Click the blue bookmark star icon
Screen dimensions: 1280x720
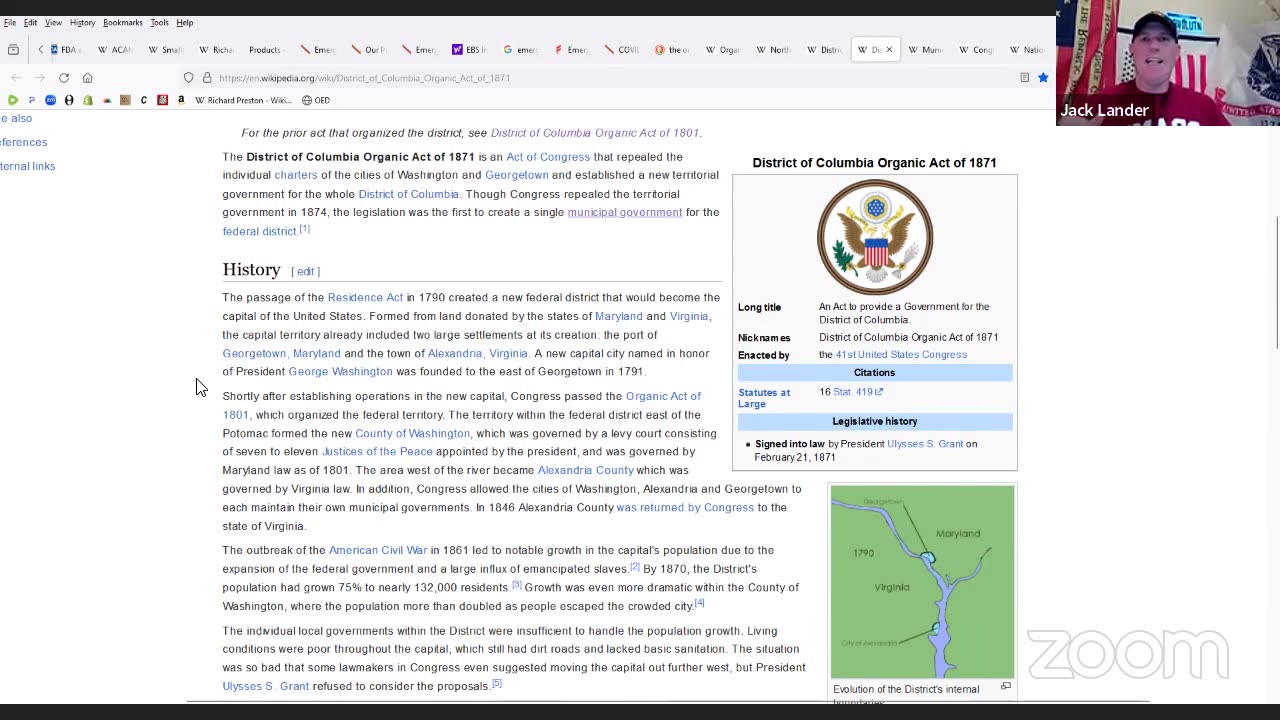coord(1043,78)
